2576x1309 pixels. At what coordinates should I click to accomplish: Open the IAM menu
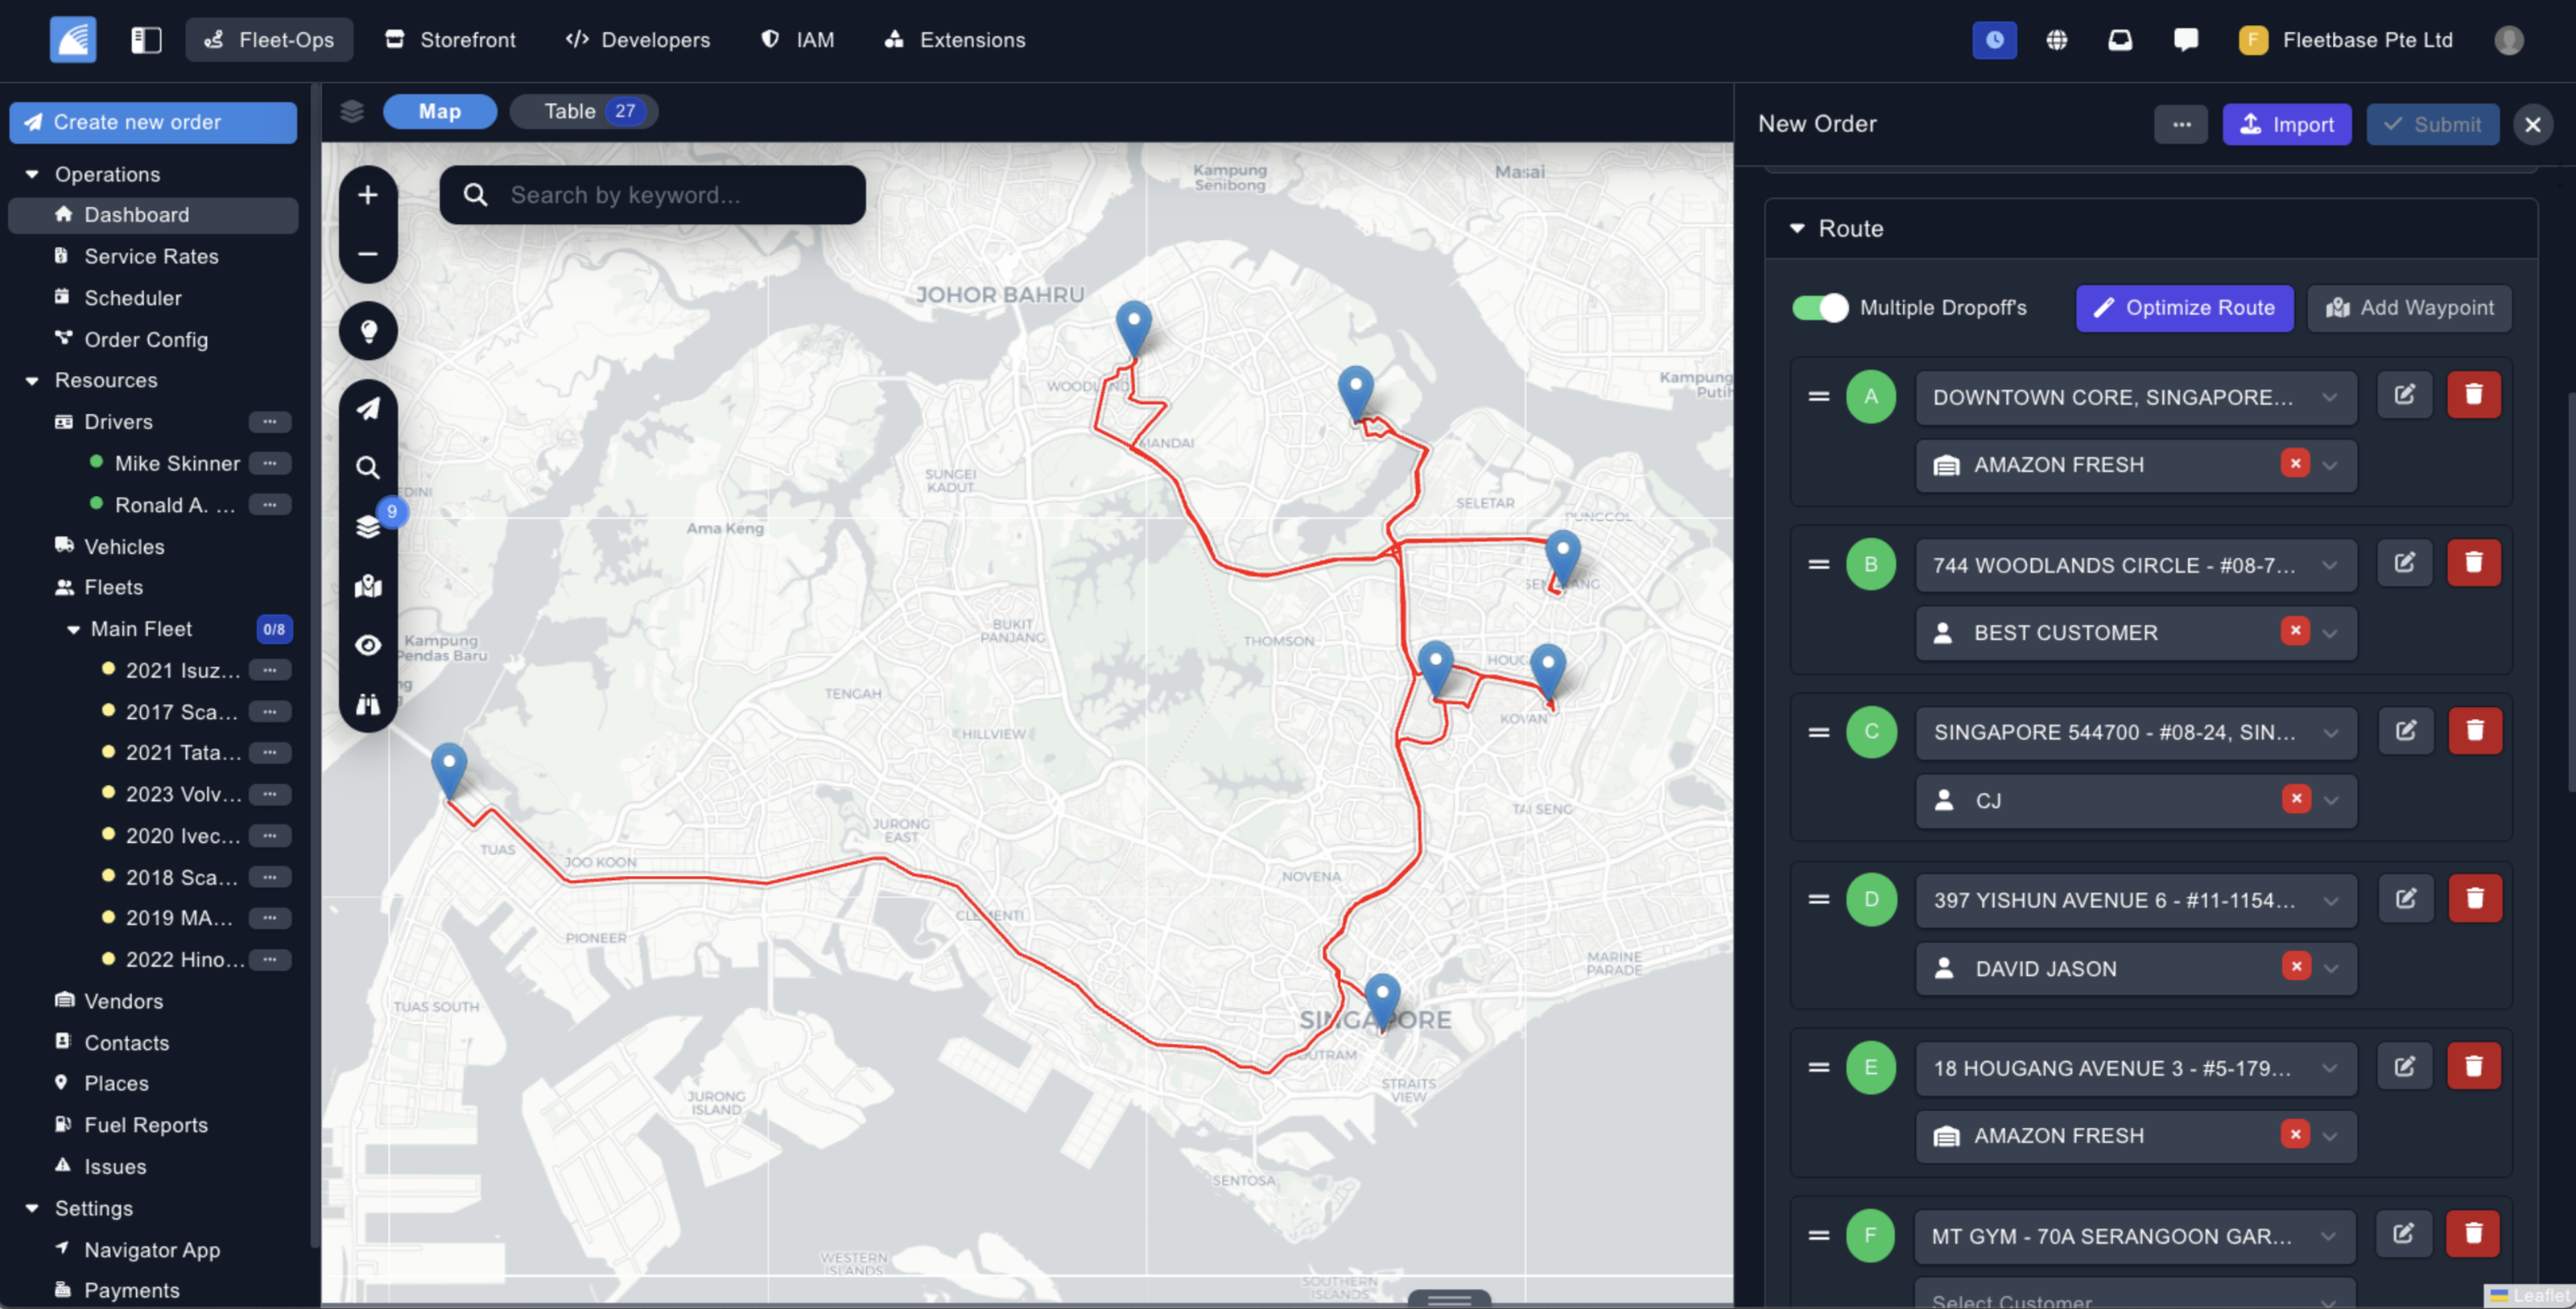[798, 40]
